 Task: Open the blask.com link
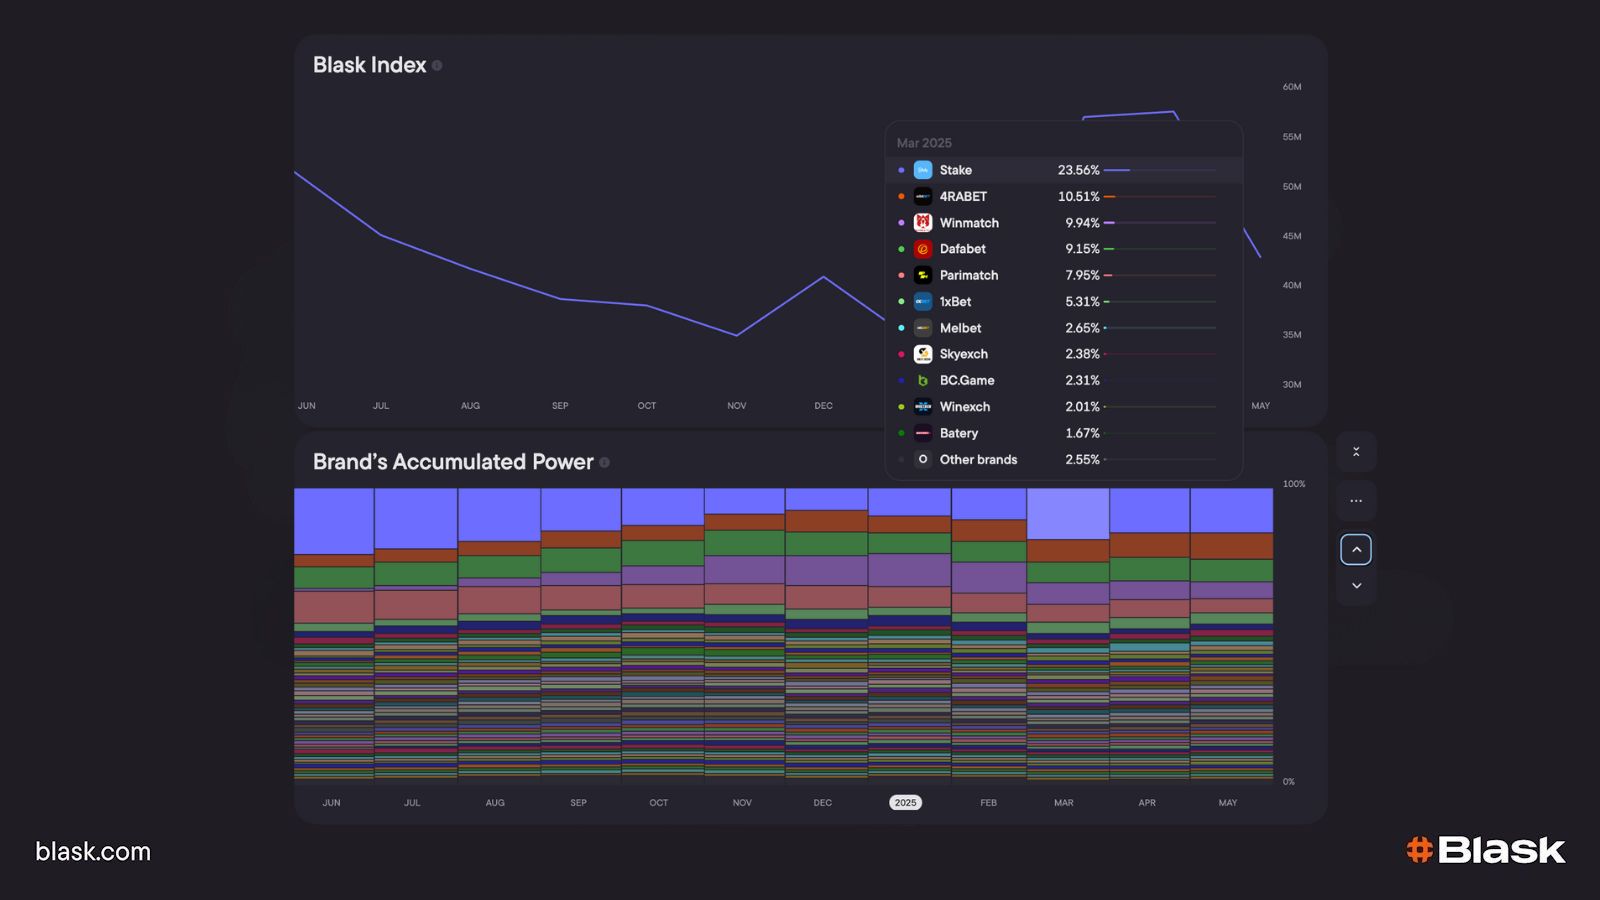93,852
